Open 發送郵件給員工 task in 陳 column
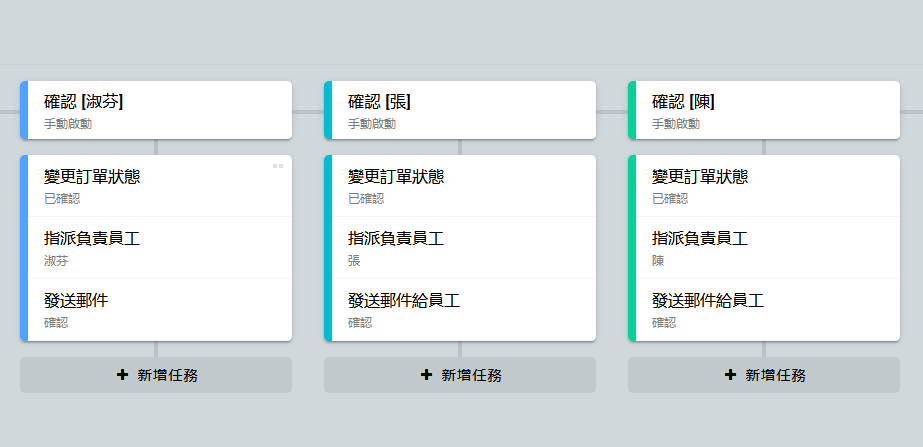 [x=766, y=310]
